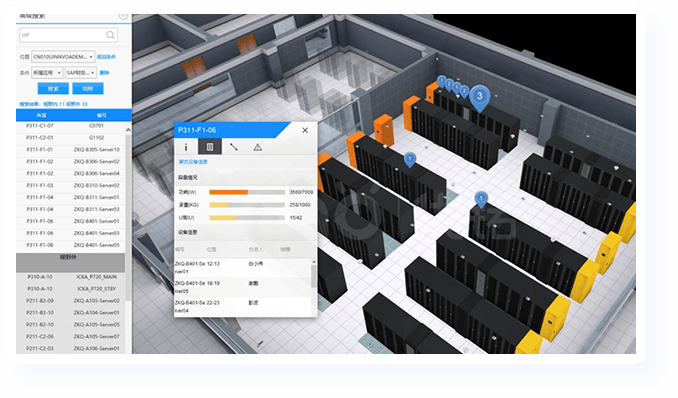Image resolution: width=678 pixels, height=398 pixels.
Task: Select the row with ZXQ-A105-Server07
Action: point(71,337)
